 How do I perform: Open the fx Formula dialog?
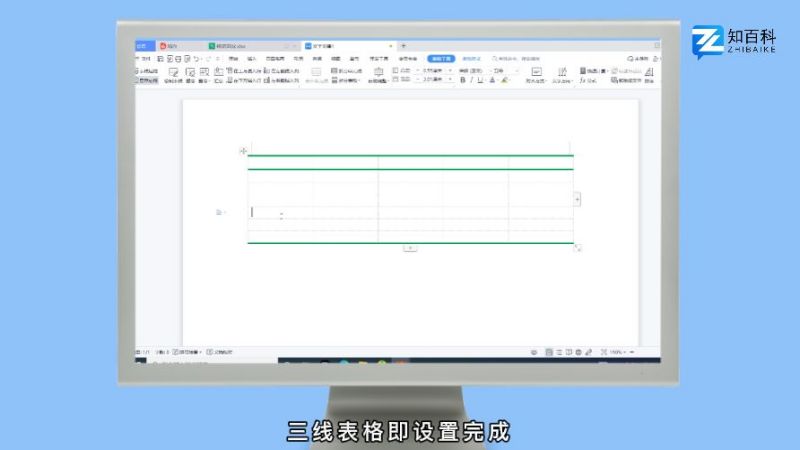(588, 80)
